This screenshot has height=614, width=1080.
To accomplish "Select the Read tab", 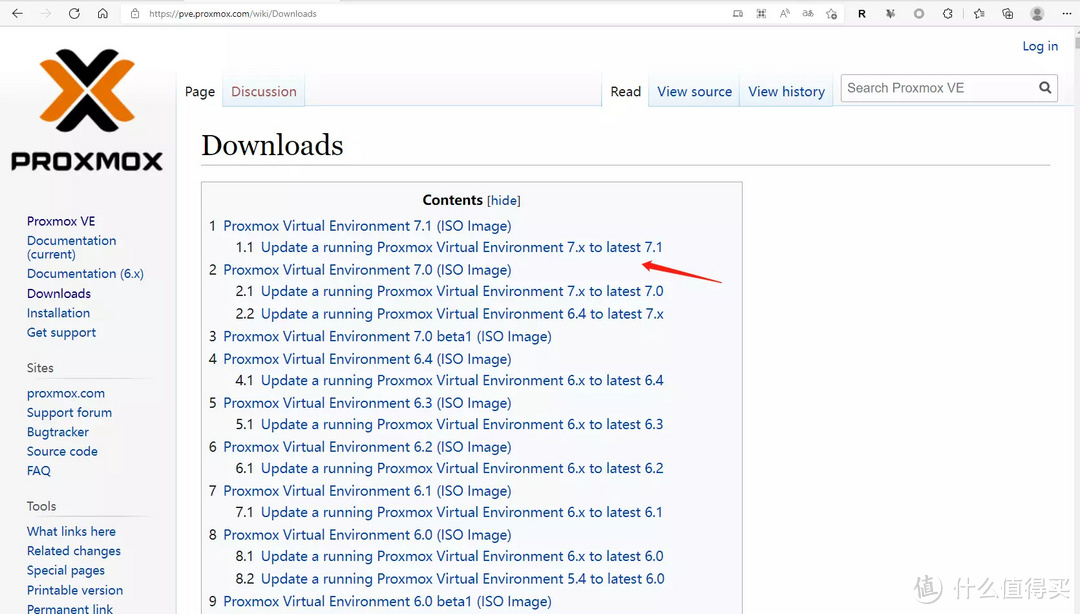I will (625, 92).
